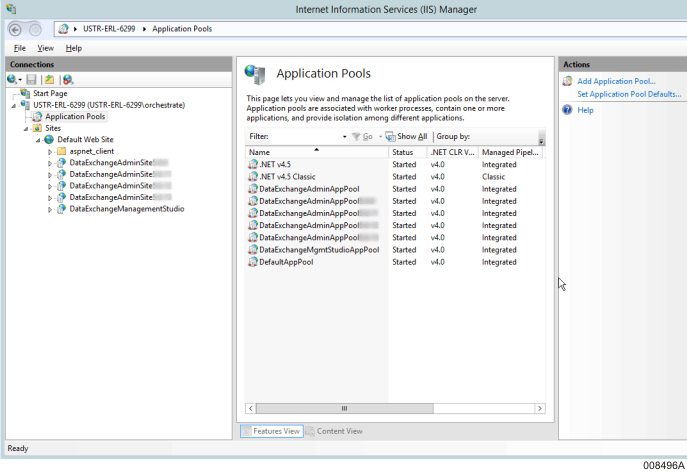Switch to the Content View tab
This screenshot has width=687, height=473.
pyautogui.click(x=334, y=431)
